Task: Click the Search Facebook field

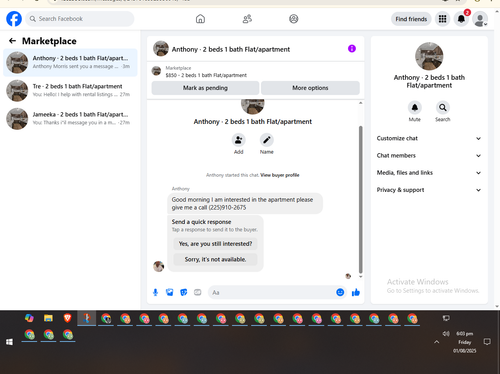Action: (80, 19)
